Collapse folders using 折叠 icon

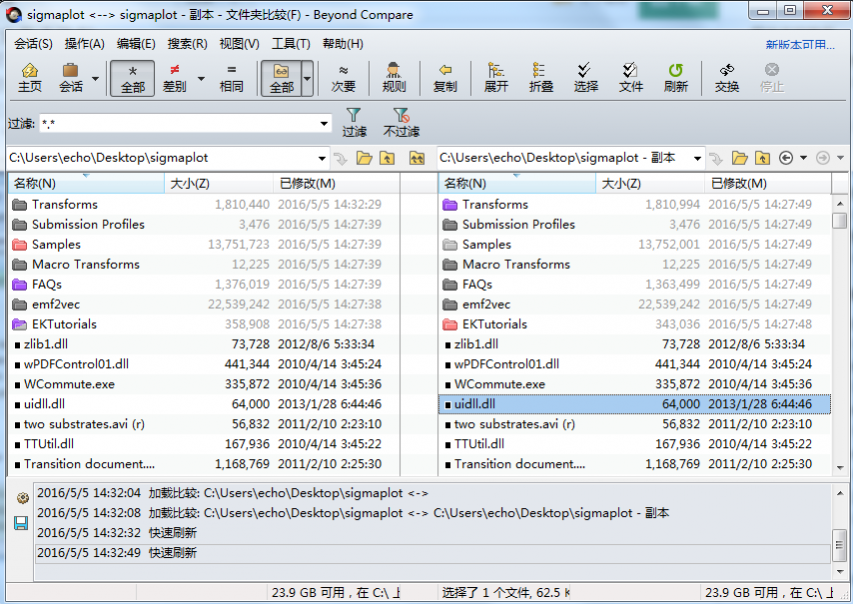tap(541, 77)
